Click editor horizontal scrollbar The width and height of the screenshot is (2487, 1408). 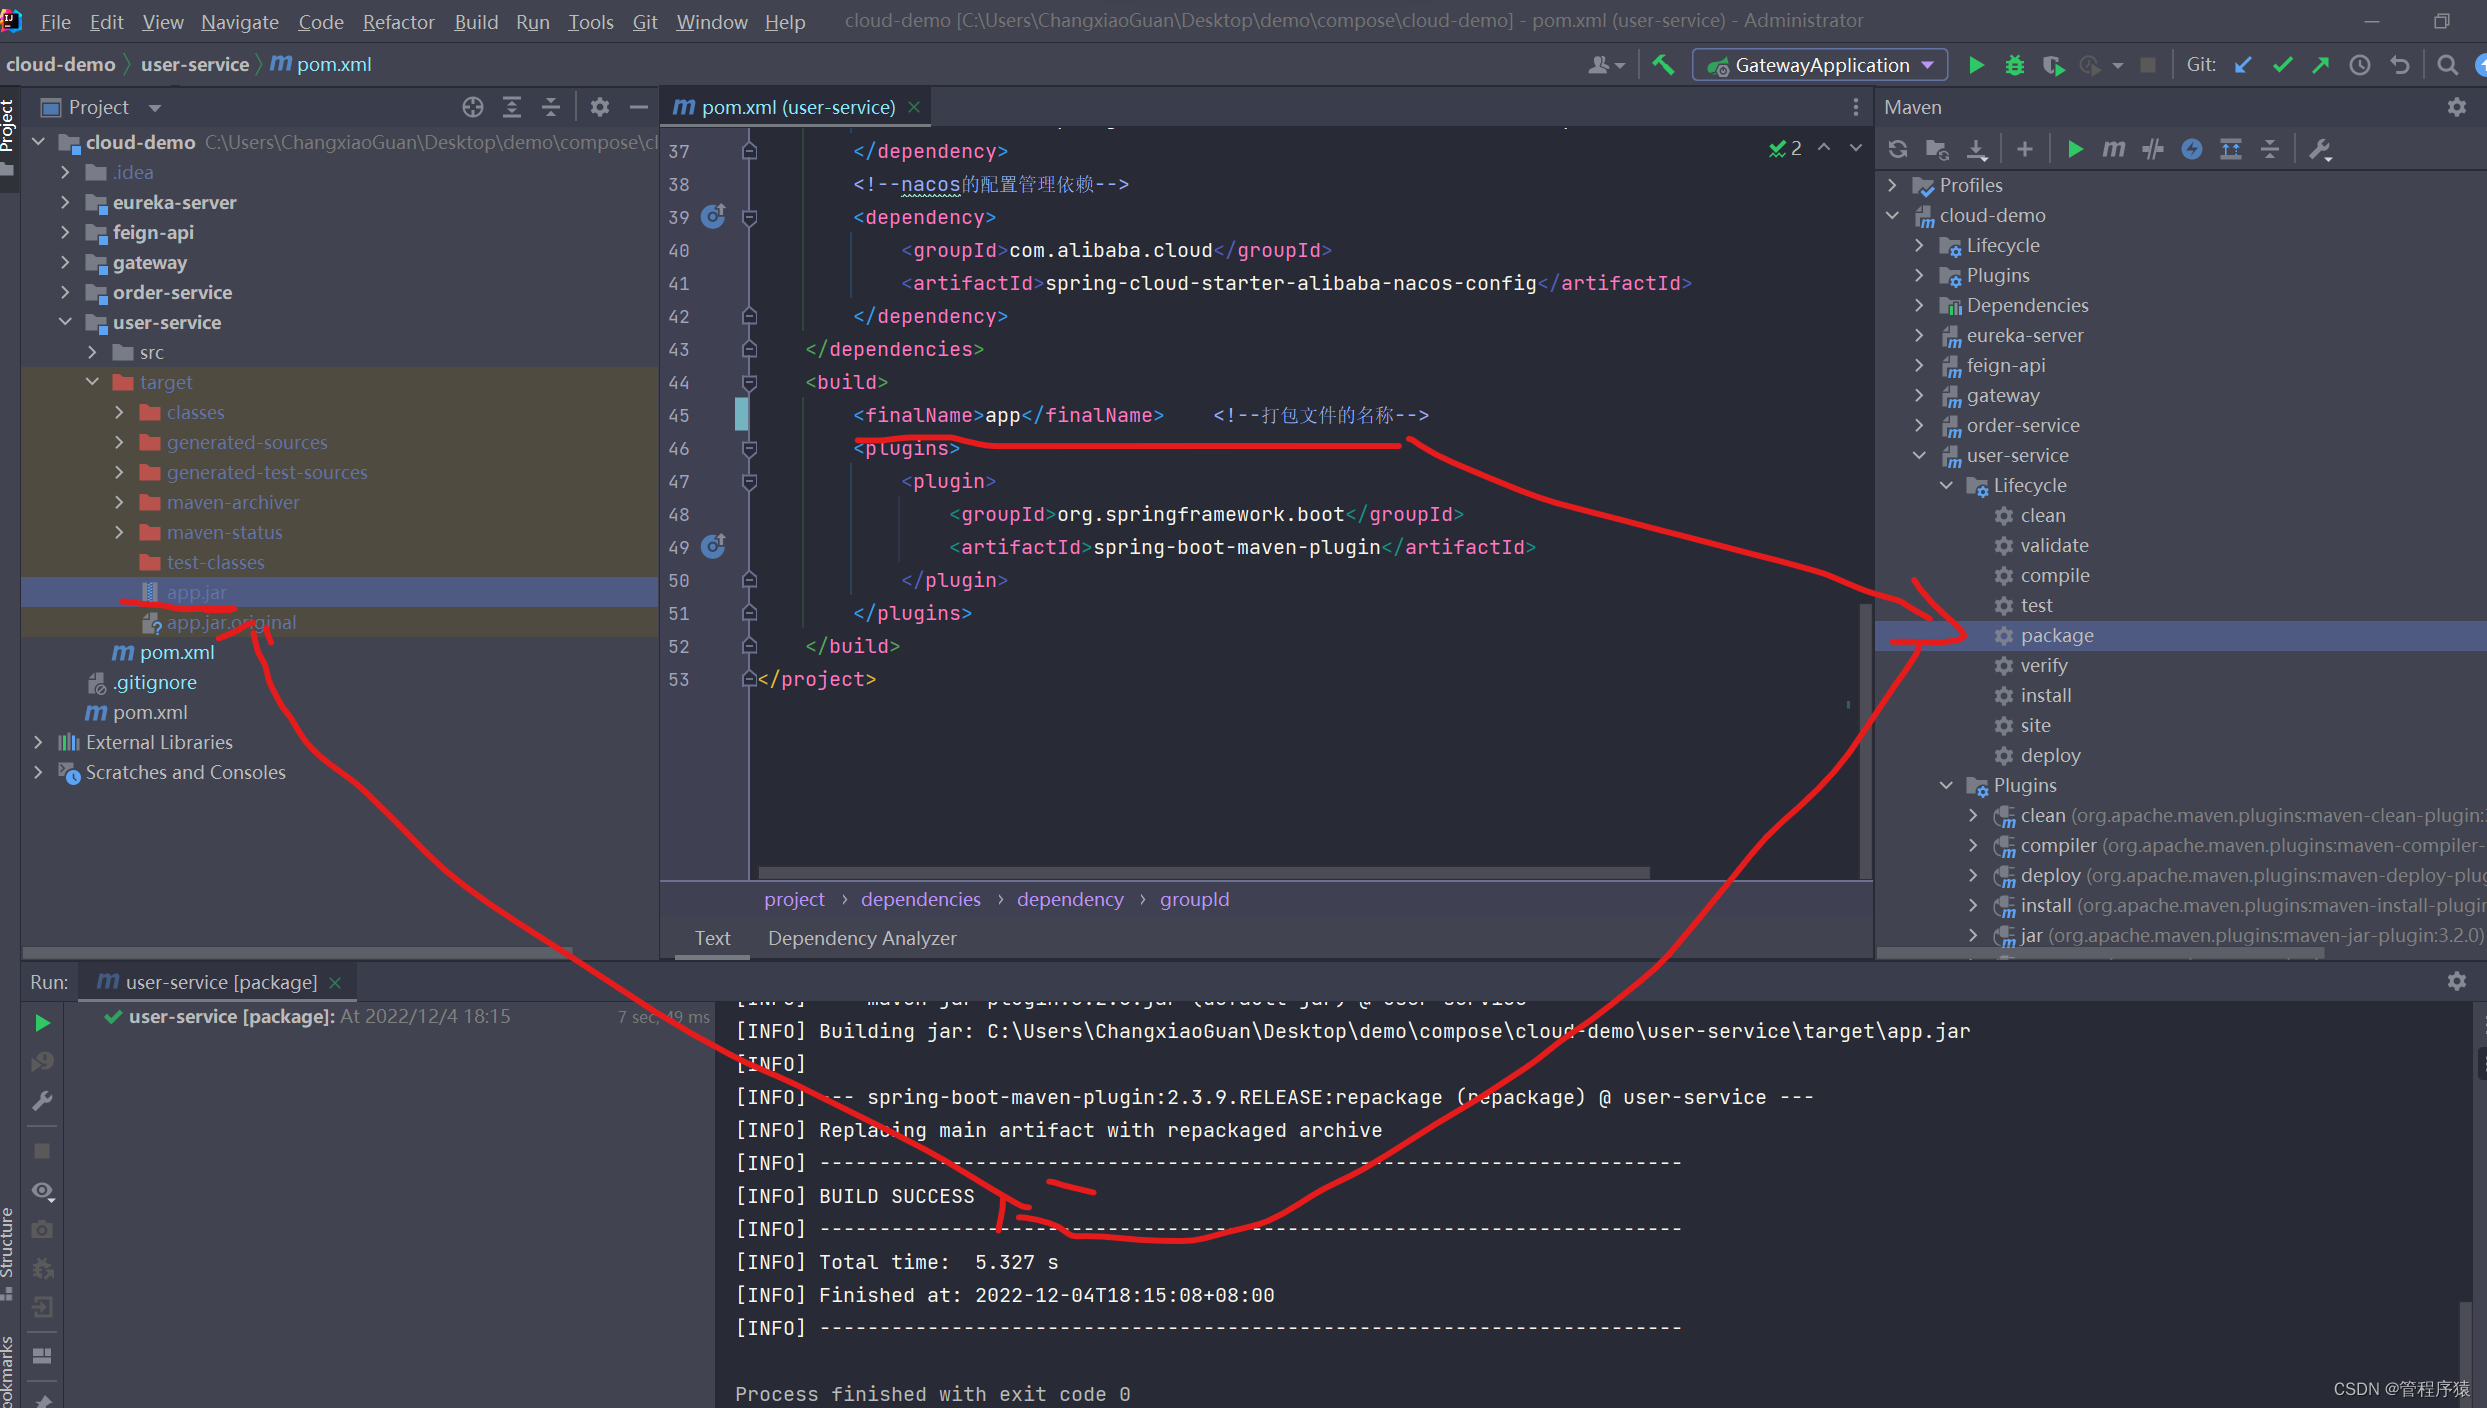point(1204,872)
